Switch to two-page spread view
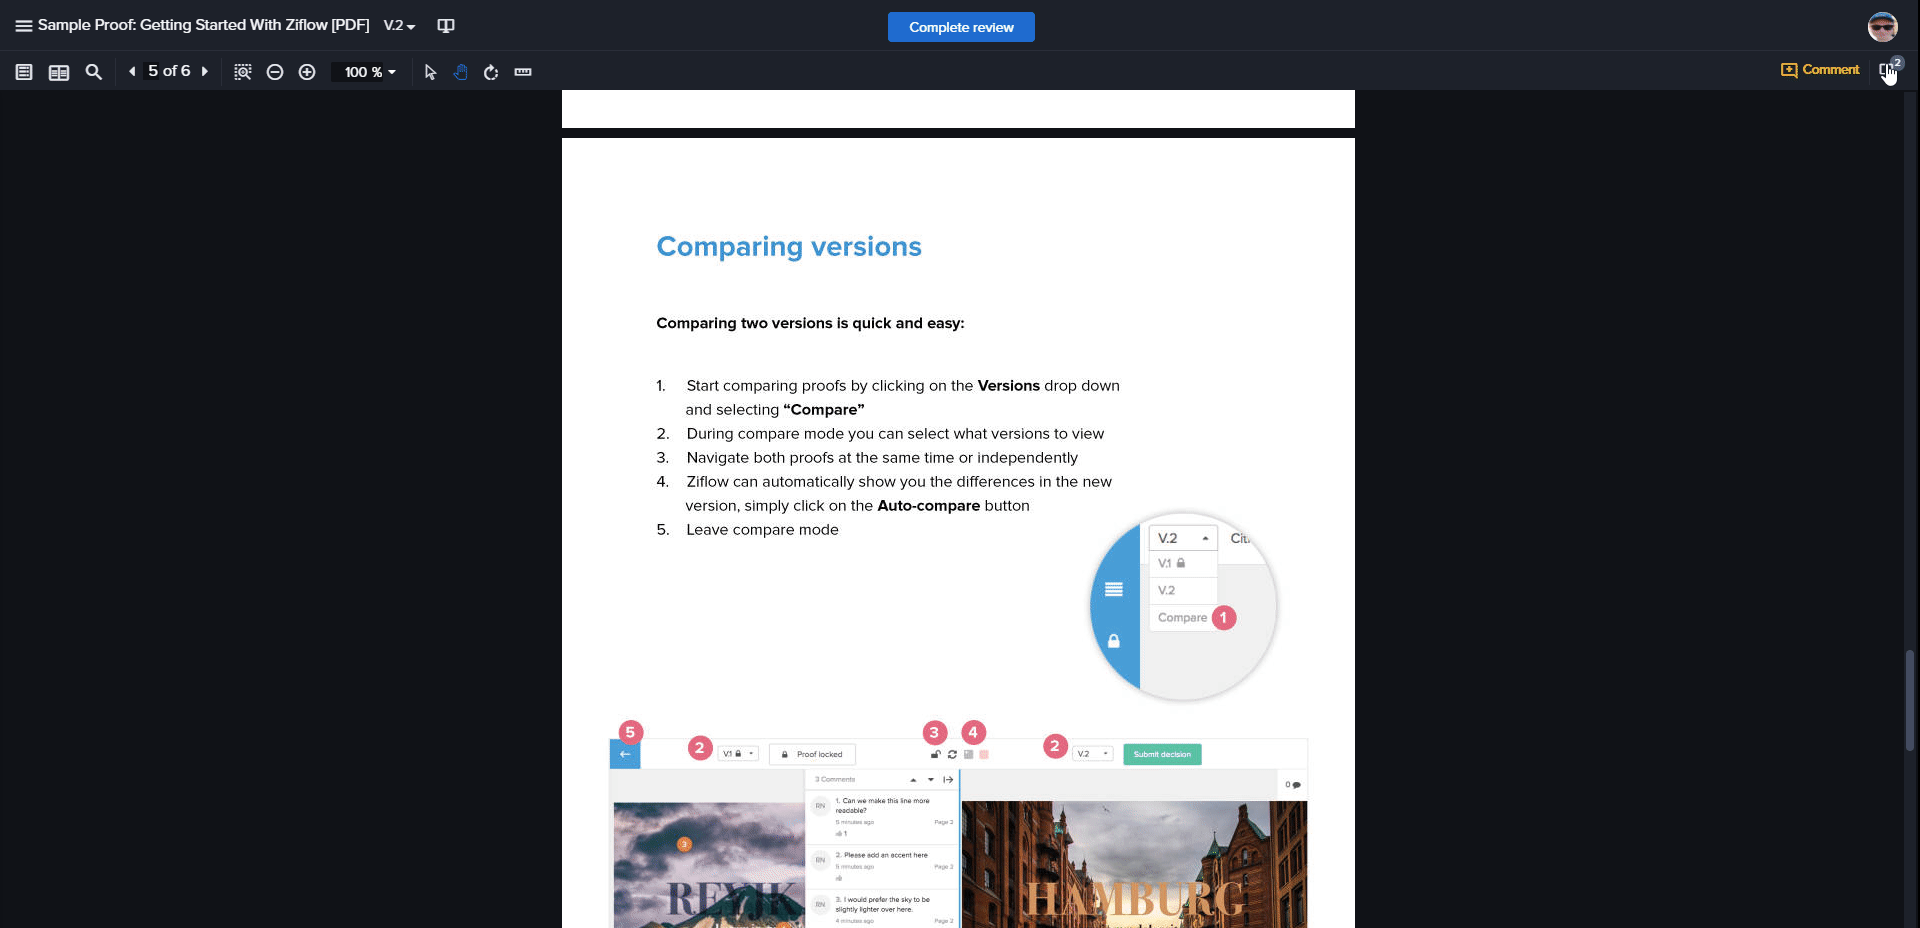The height and width of the screenshot is (928, 1920). (x=59, y=72)
